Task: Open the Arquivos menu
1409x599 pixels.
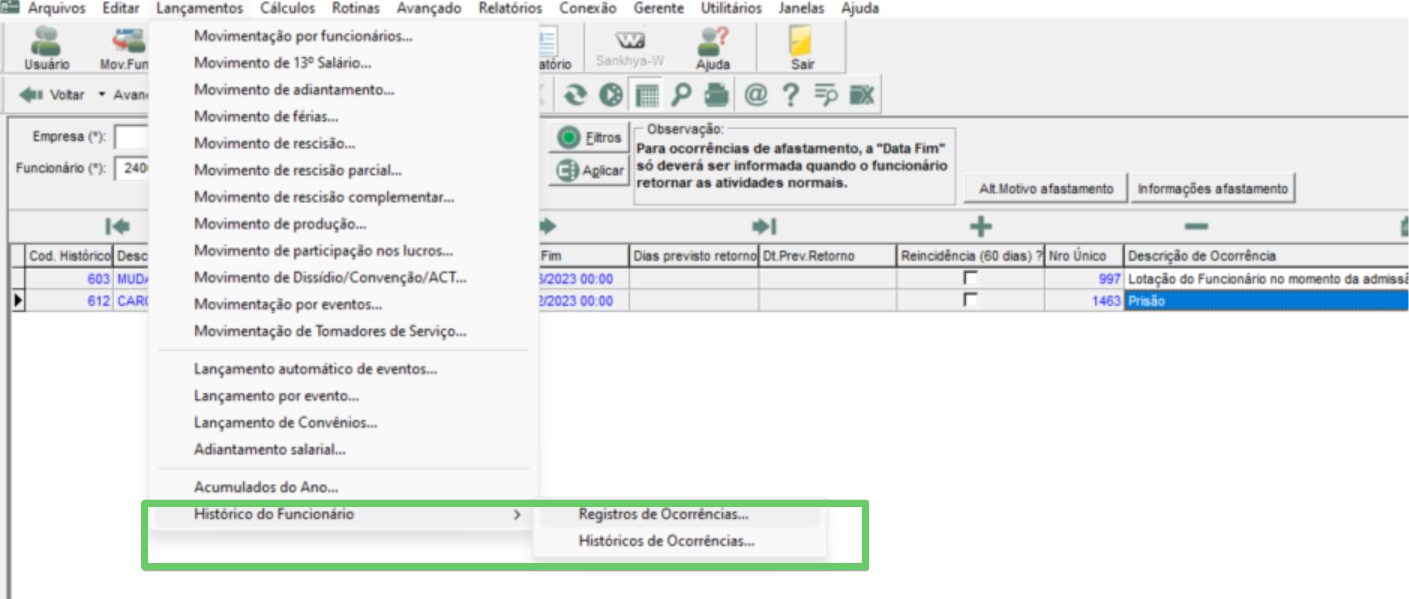Action: 56,8
